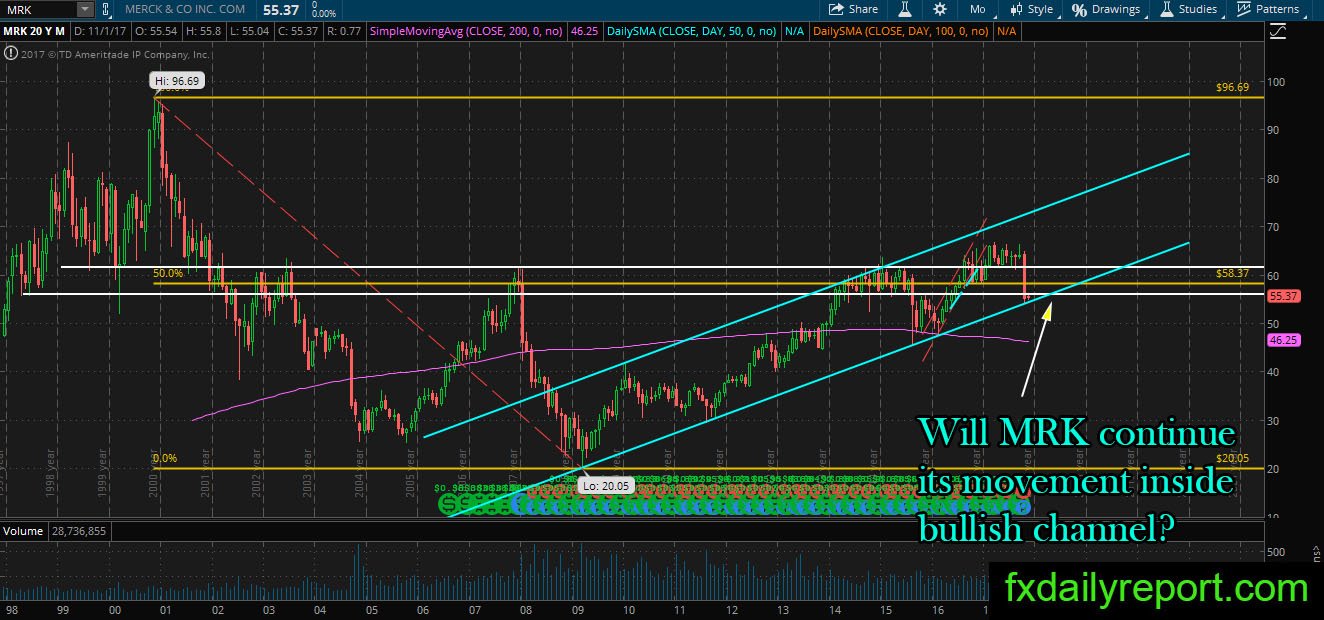1324x620 pixels.
Task: Click the curve icon at the price axis top
Action: tap(1276, 32)
